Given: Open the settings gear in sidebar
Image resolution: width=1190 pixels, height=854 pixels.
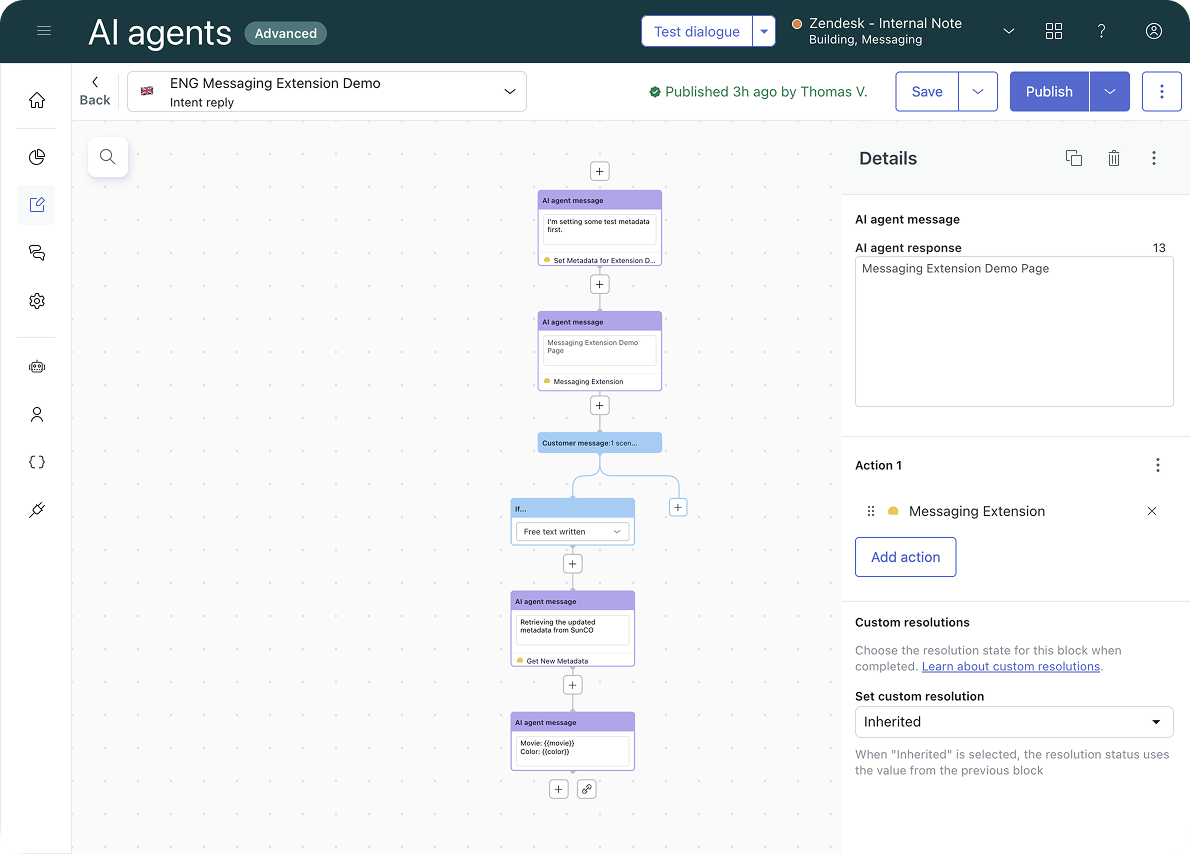Looking at the screenshot, I should pos(37,301).
